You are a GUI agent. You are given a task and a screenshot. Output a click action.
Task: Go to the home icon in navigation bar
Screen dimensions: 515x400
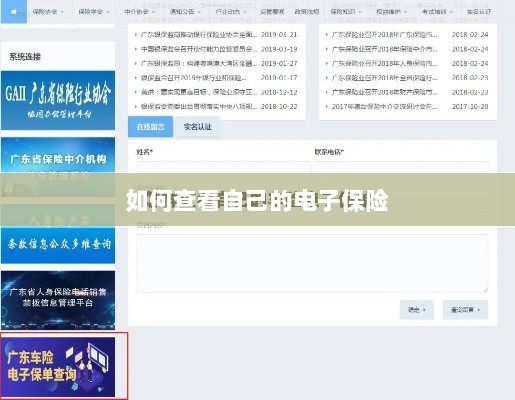[x=14, y=12]
